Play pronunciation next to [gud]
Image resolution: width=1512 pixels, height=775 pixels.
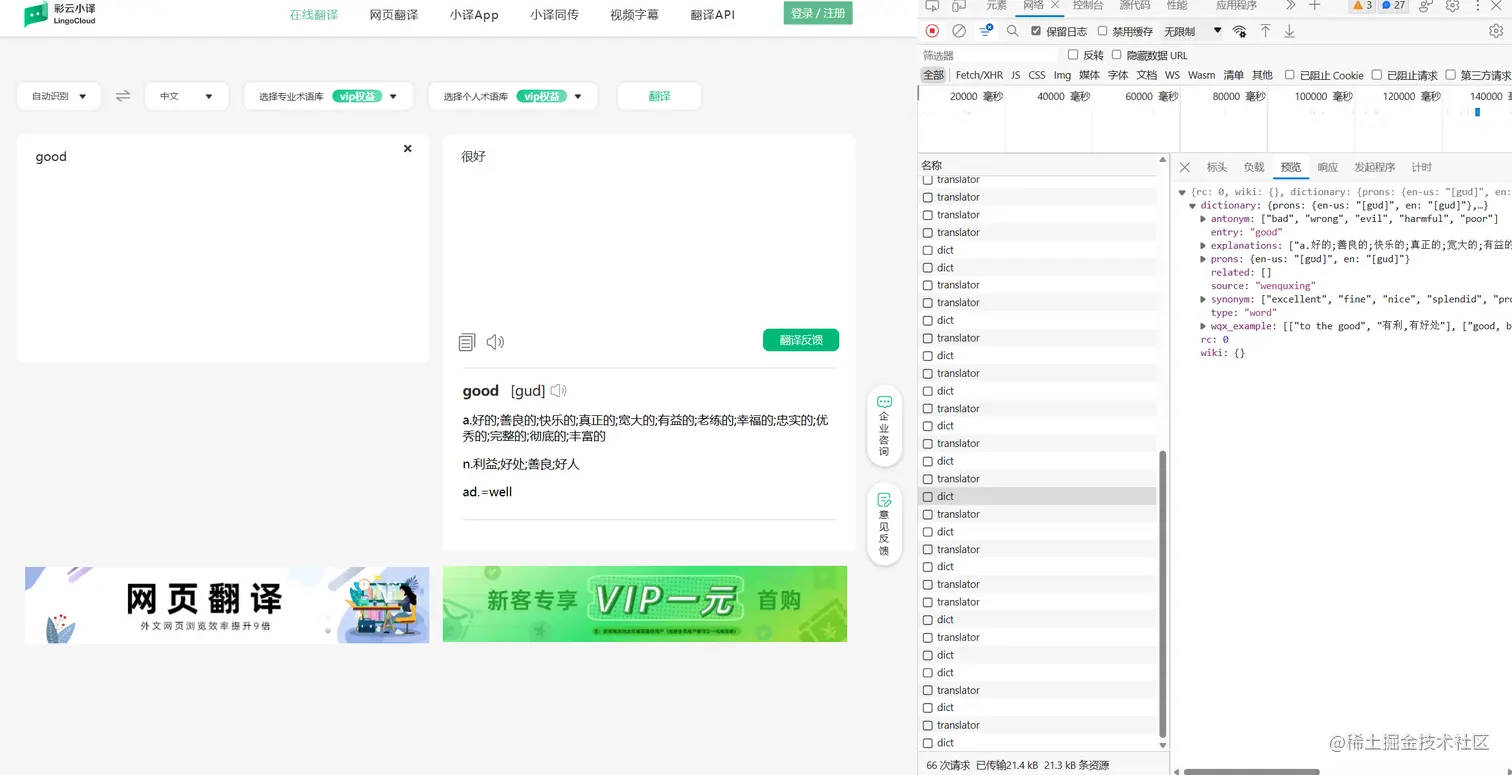click(559, 391)
